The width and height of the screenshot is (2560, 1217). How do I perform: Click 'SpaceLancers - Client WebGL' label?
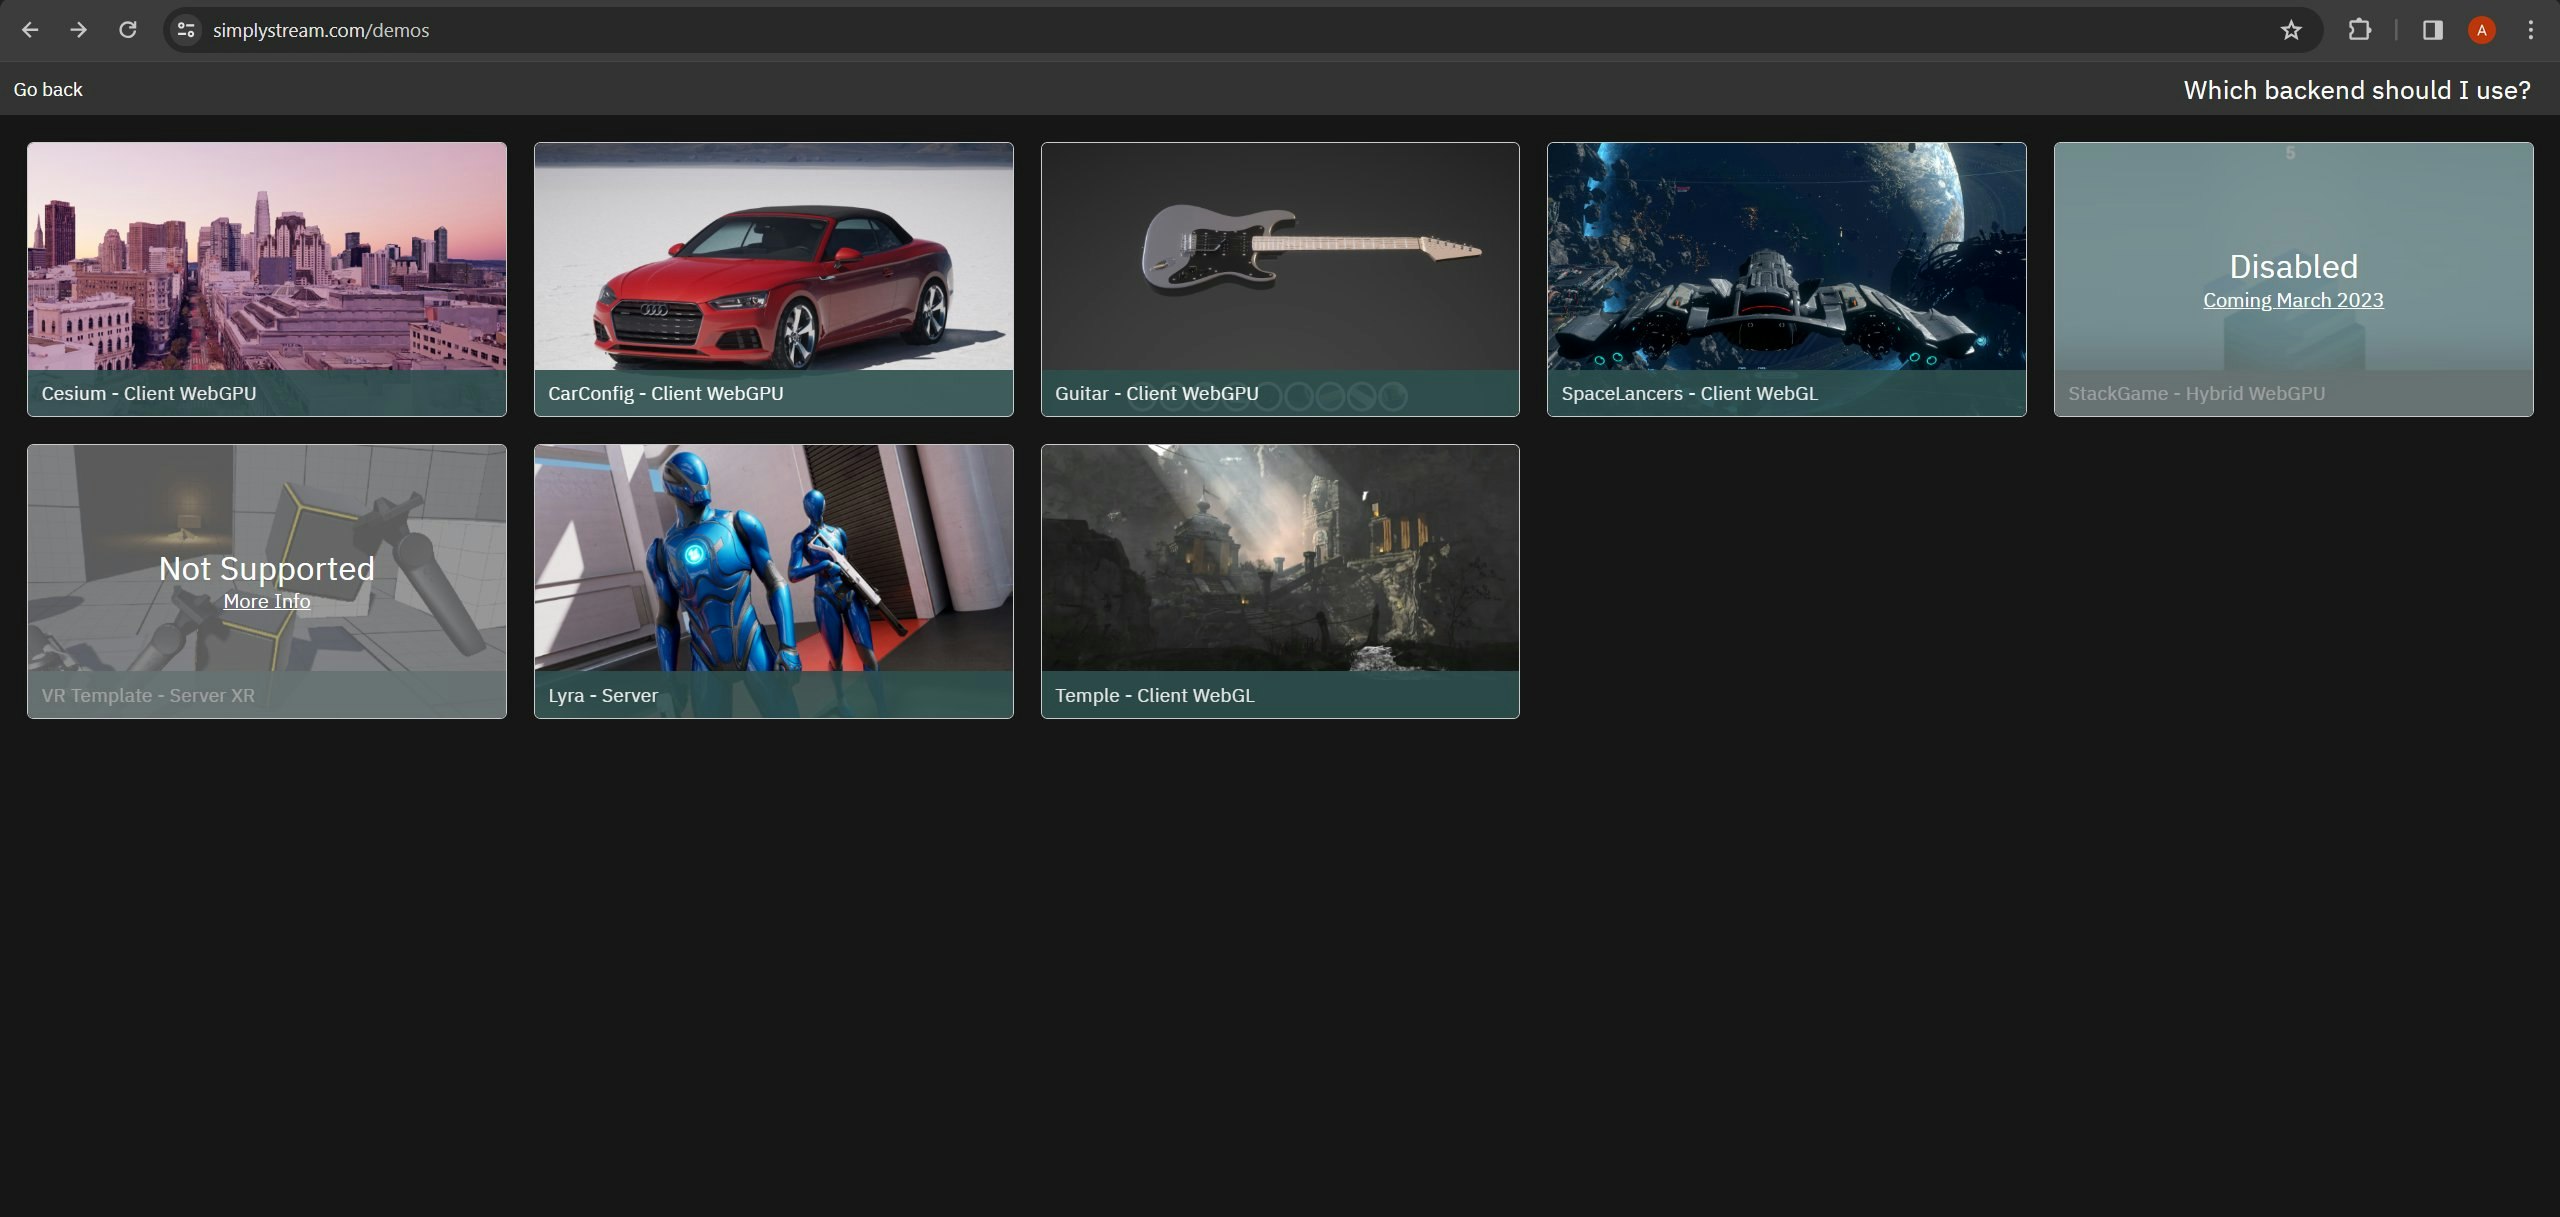point(1690,393)
